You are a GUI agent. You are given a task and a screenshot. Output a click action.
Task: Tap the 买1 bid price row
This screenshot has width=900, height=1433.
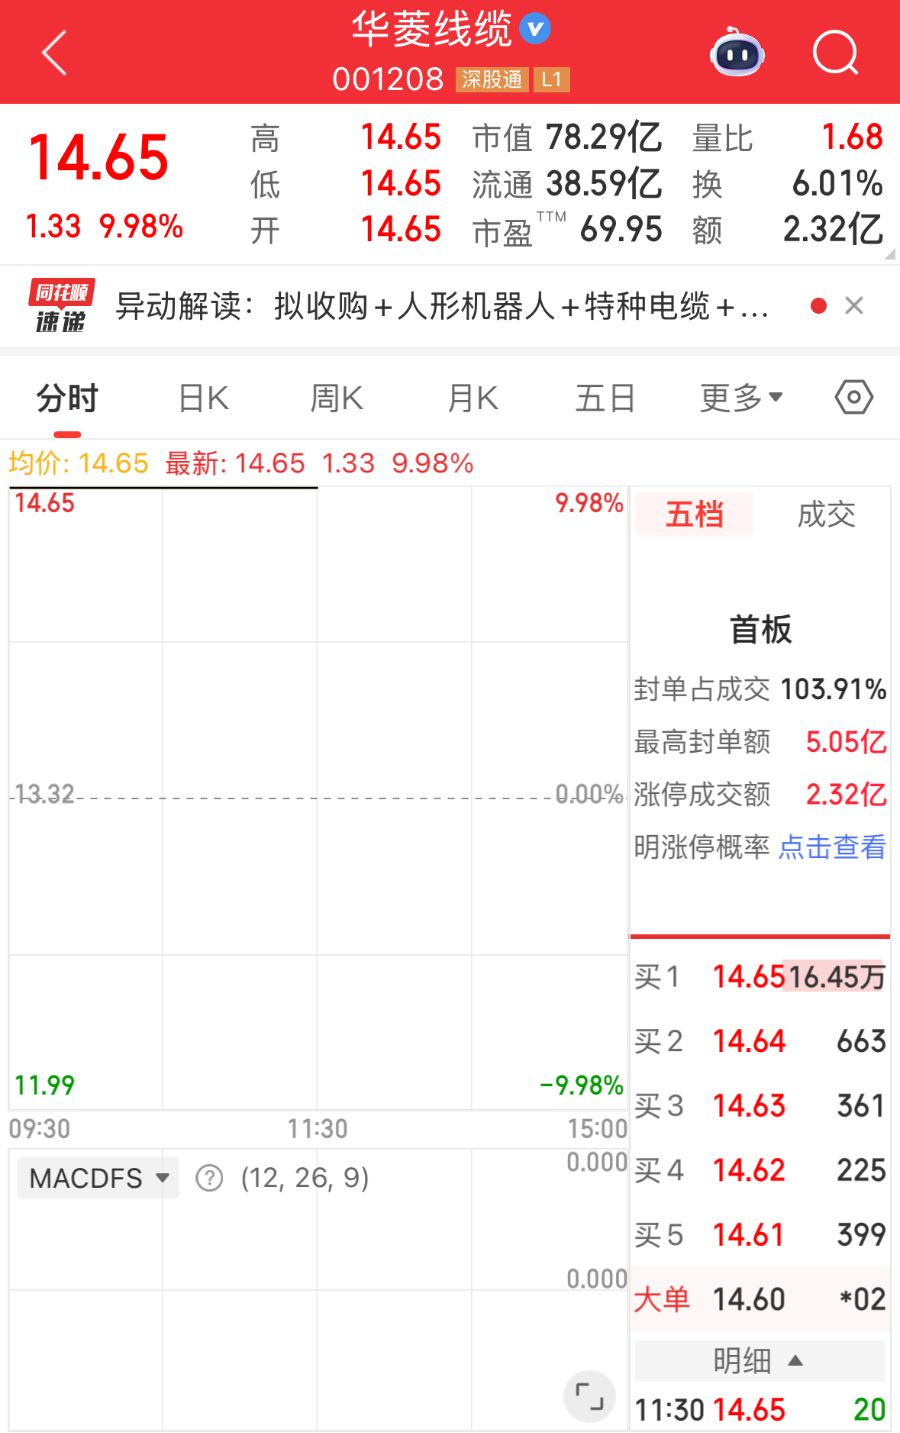[x=759, y=976]
